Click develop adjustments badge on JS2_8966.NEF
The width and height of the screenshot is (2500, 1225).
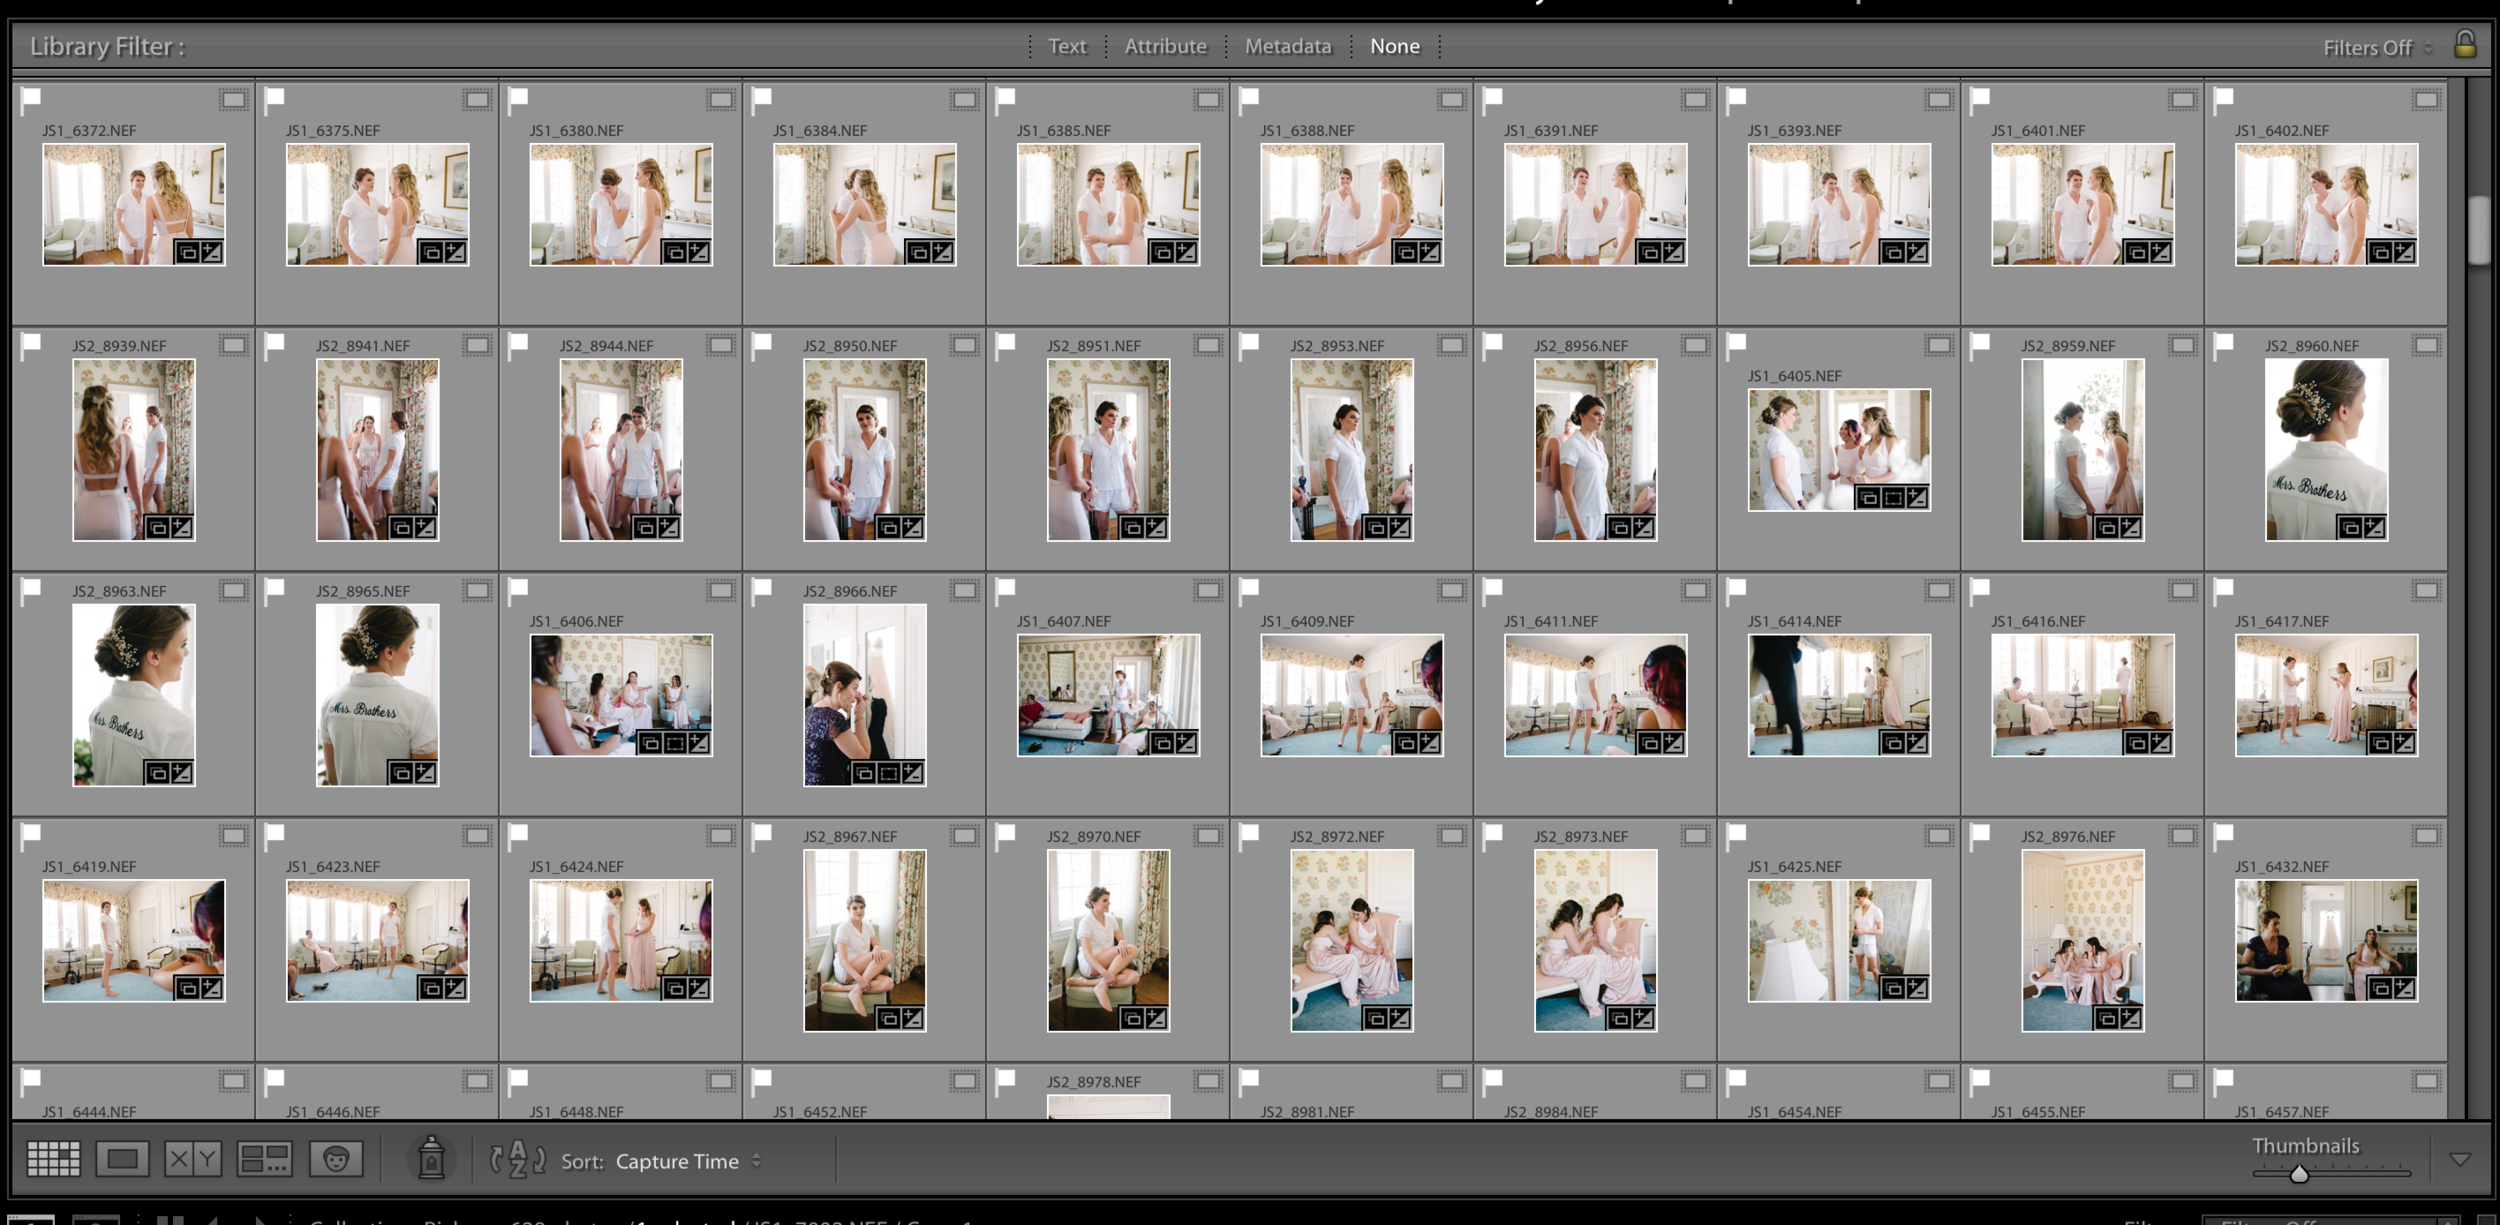click(x=912, y=773)
